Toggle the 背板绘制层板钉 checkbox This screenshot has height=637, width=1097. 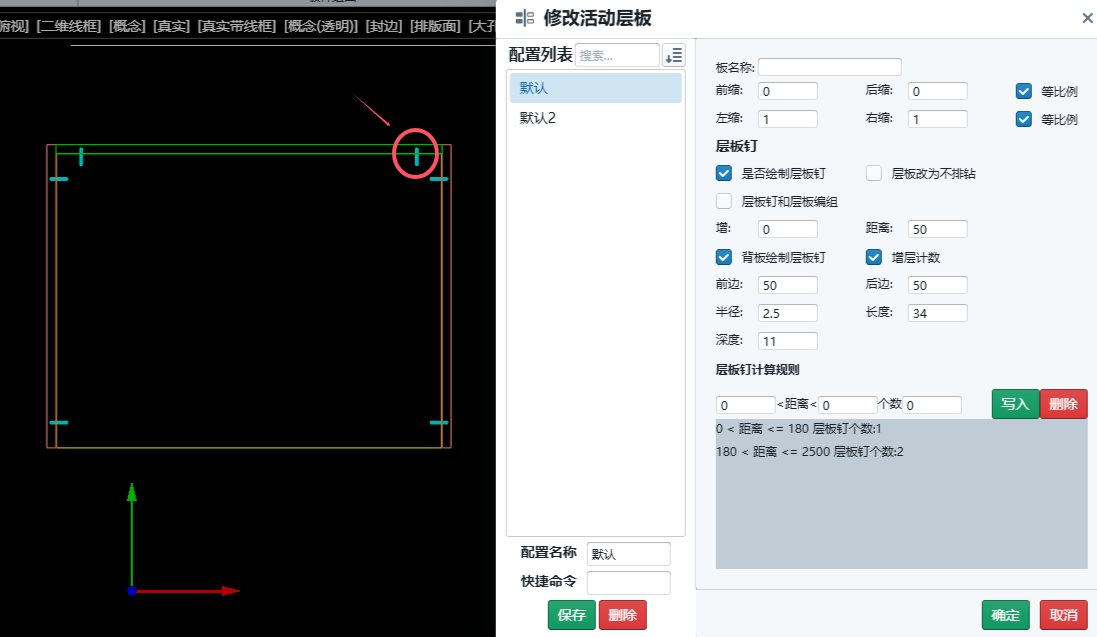coord(724,257)
